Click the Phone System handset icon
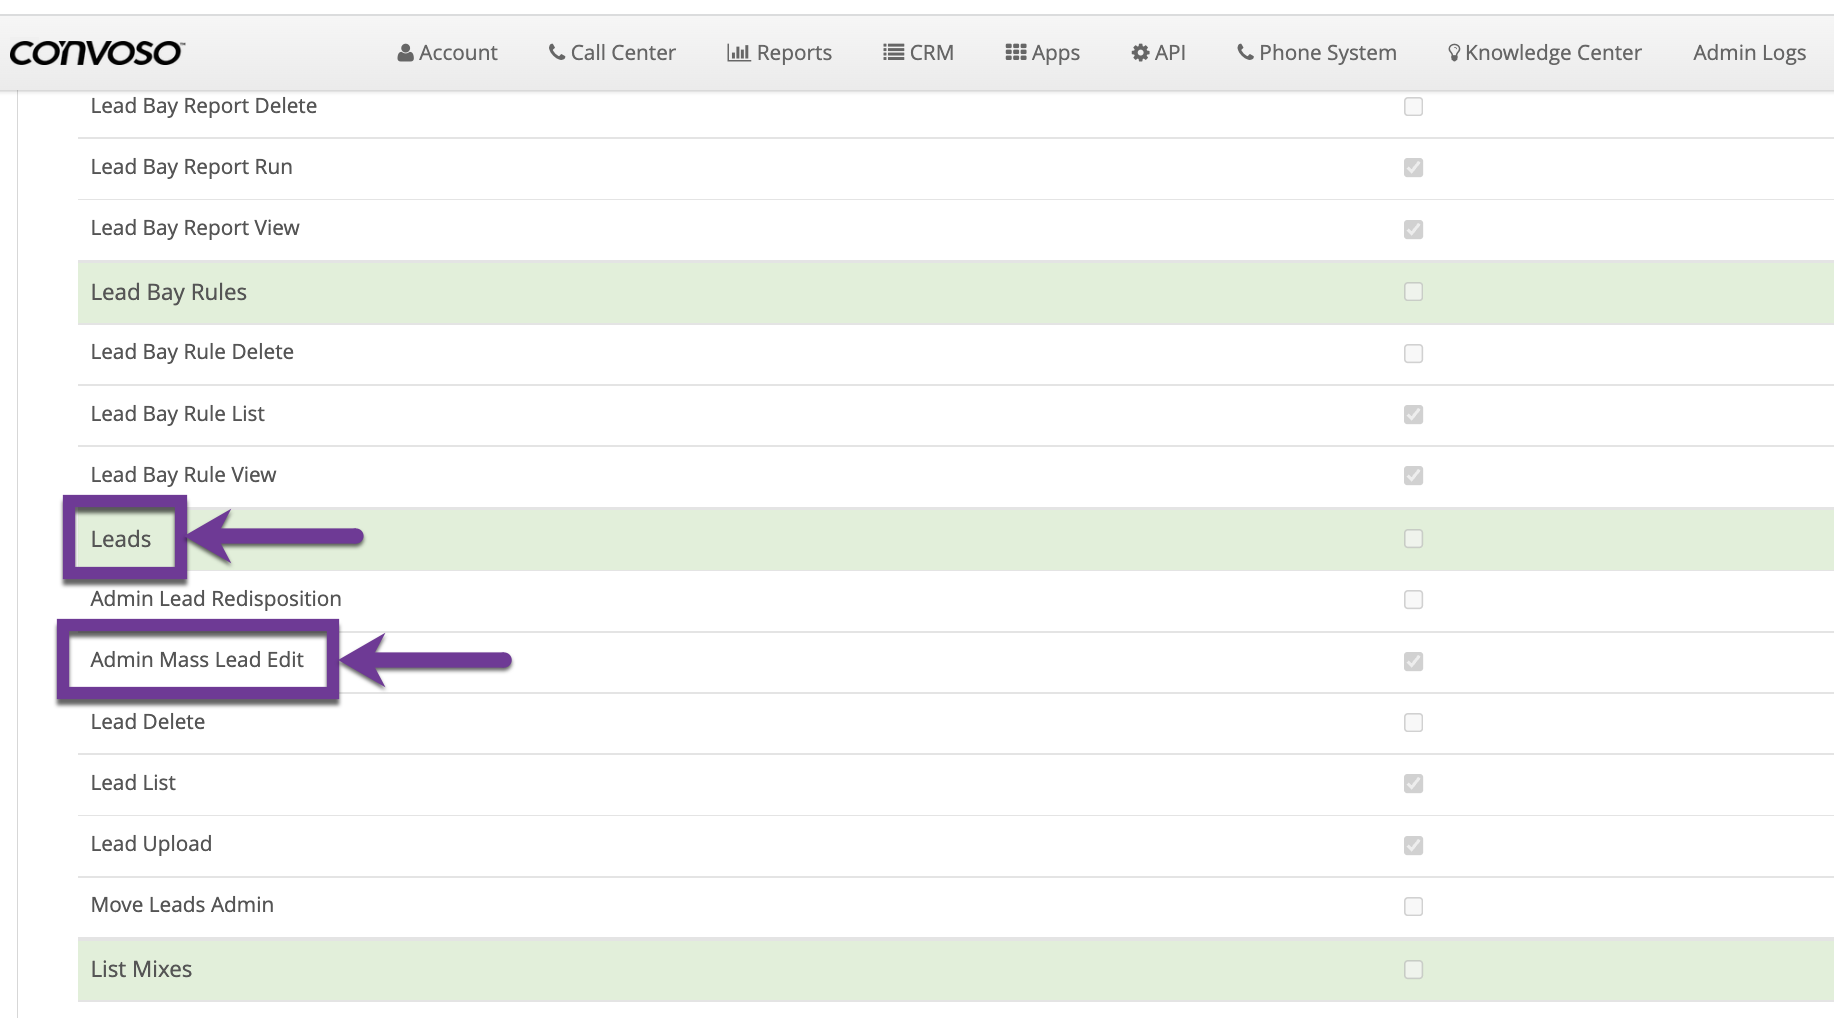The height and width of the screenshot is (1018, 1834). tap(1245, 52)
